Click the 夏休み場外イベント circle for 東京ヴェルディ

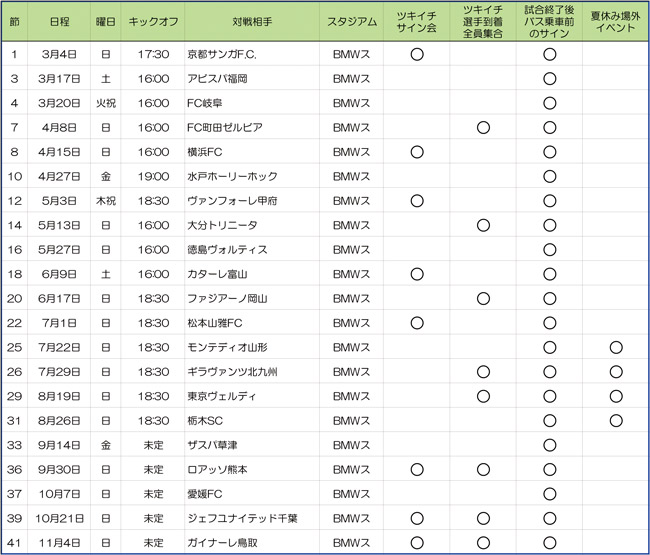coord(616,397)
